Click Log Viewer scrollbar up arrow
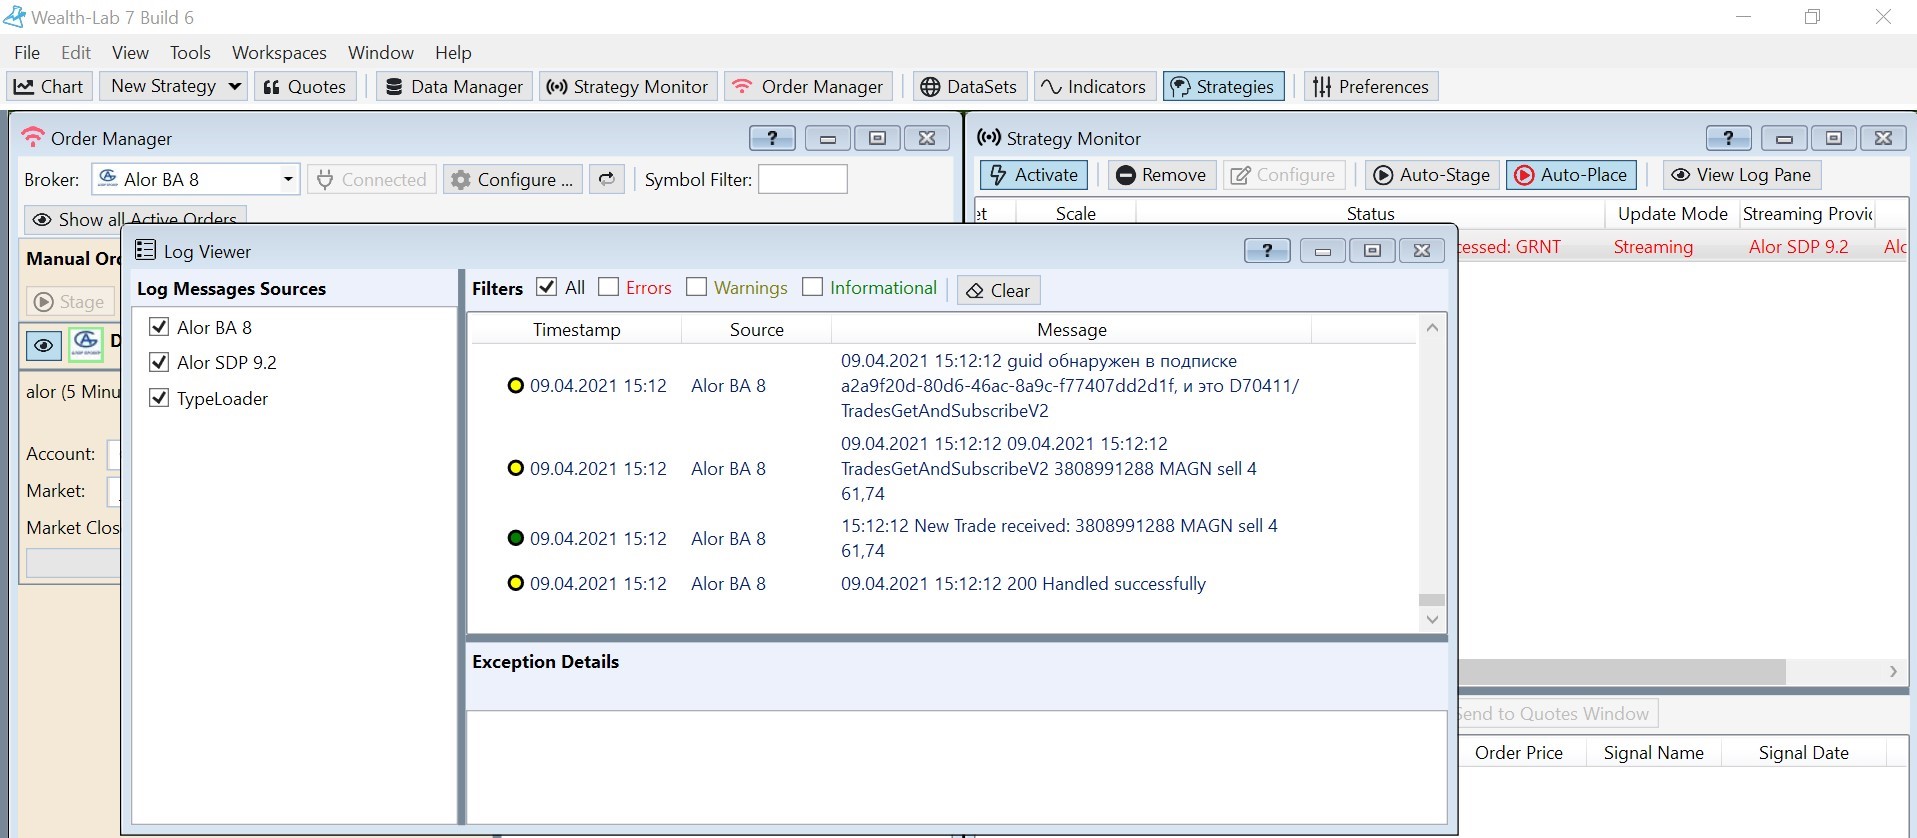Screen dimensions: 1917x838 pos(1432,327)
